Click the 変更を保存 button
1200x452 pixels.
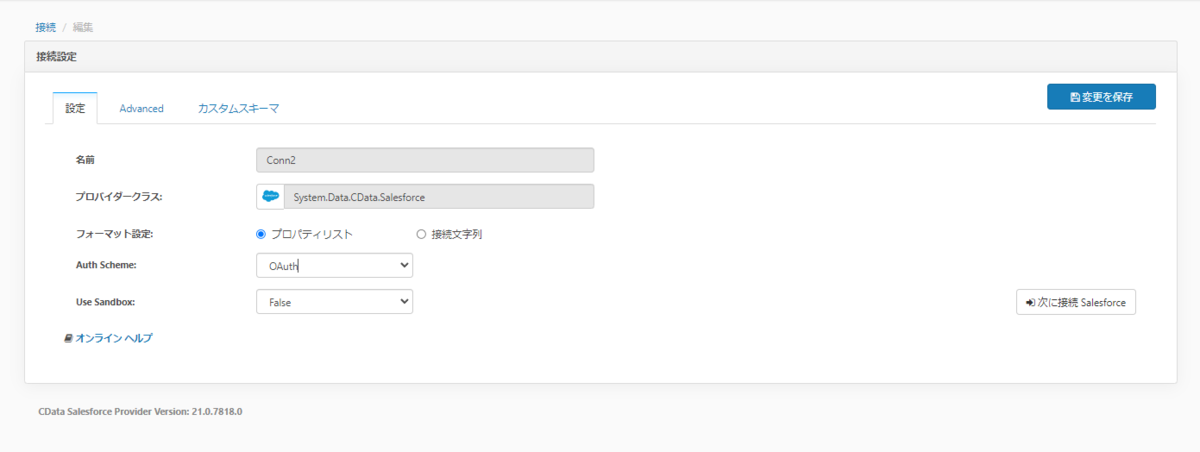pos(1101,97)
